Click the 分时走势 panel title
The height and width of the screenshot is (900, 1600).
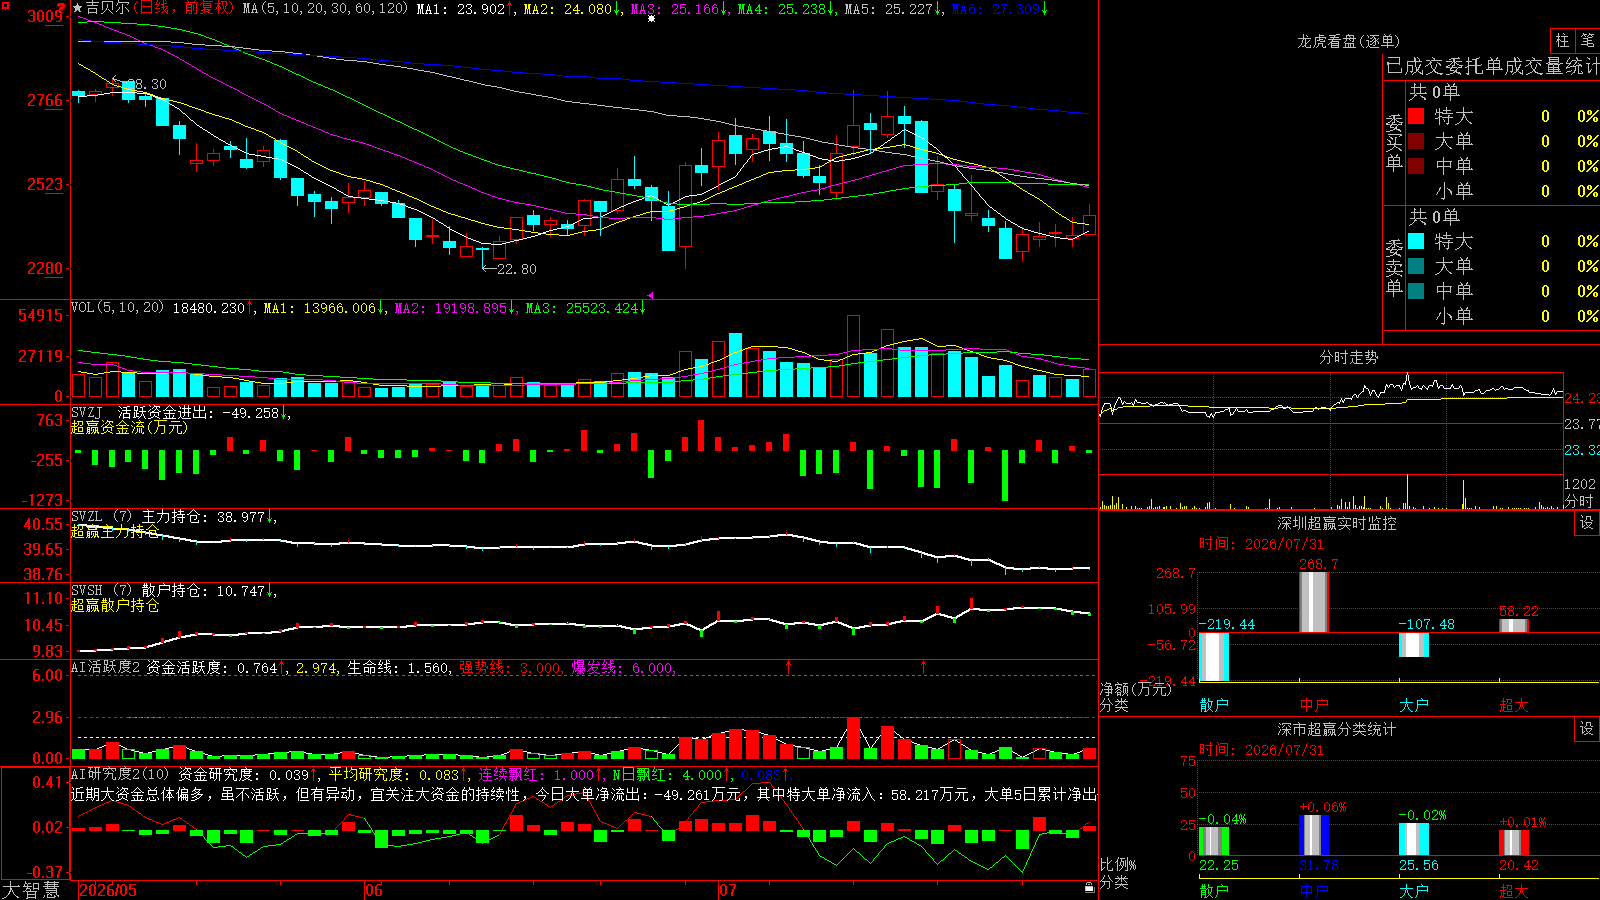[x=1348, y=357]
